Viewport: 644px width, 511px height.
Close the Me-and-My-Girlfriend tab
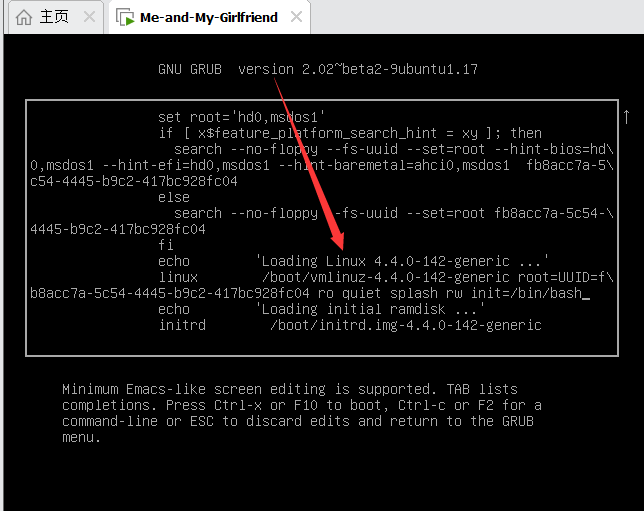point(297,17)
